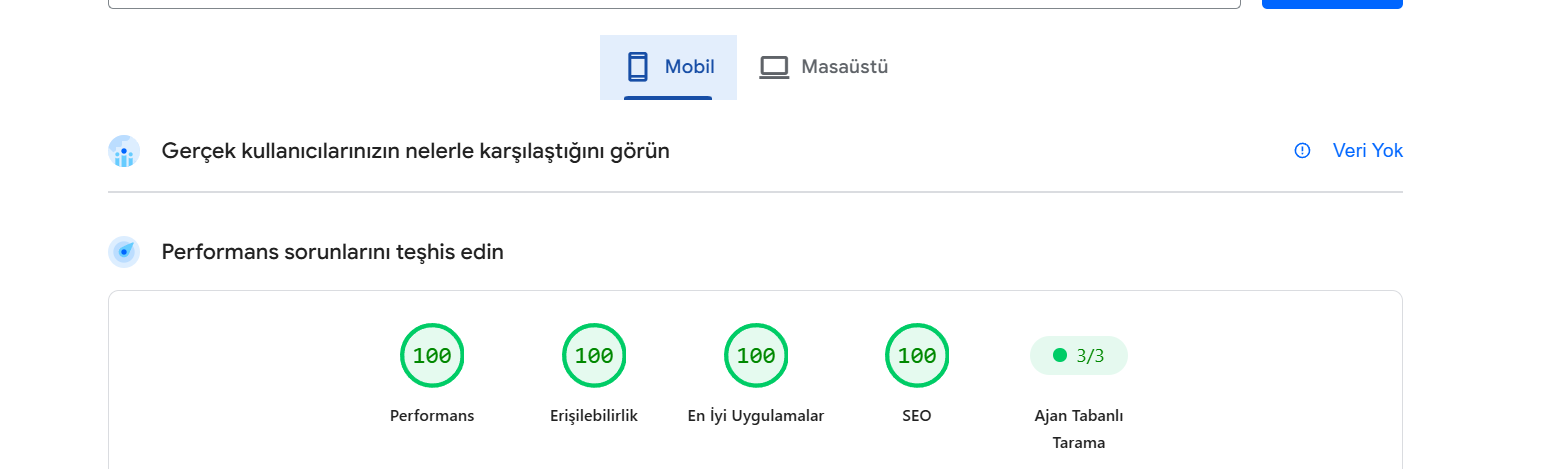
Task: Click the Lighthouse icon beside Performans sorunlarını
Action: tap(124, 252)
